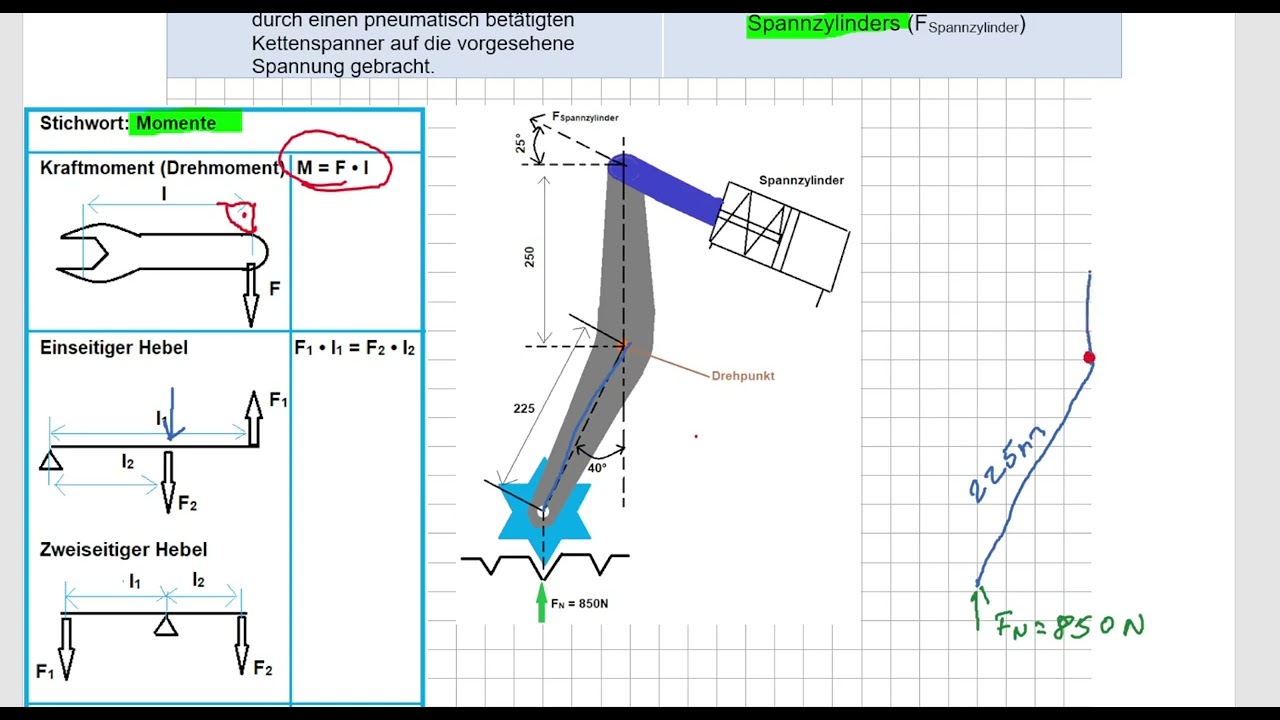The height and width of the screenshot is (720, 1280).
Task: Click the "F1" label in the Zweiseitiger Hebel diagram
Action: (46, 672)
